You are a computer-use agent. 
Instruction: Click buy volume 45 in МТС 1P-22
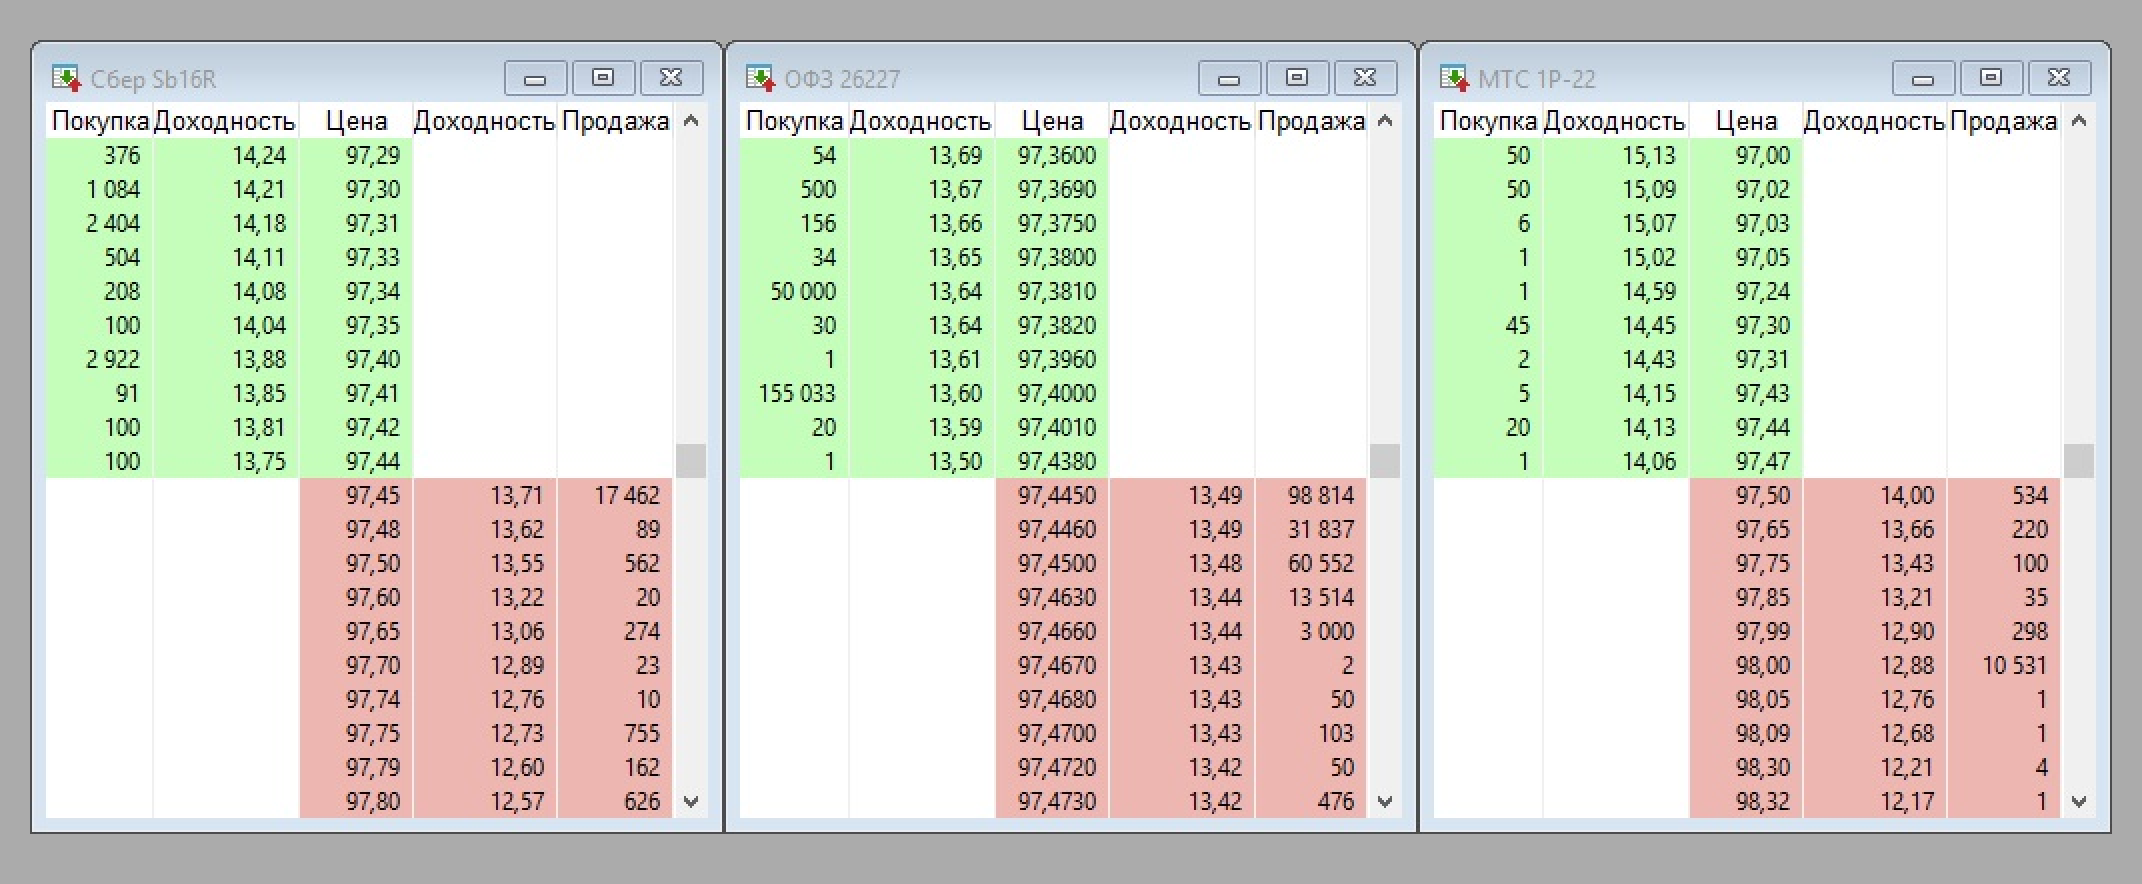[1518, 325]
